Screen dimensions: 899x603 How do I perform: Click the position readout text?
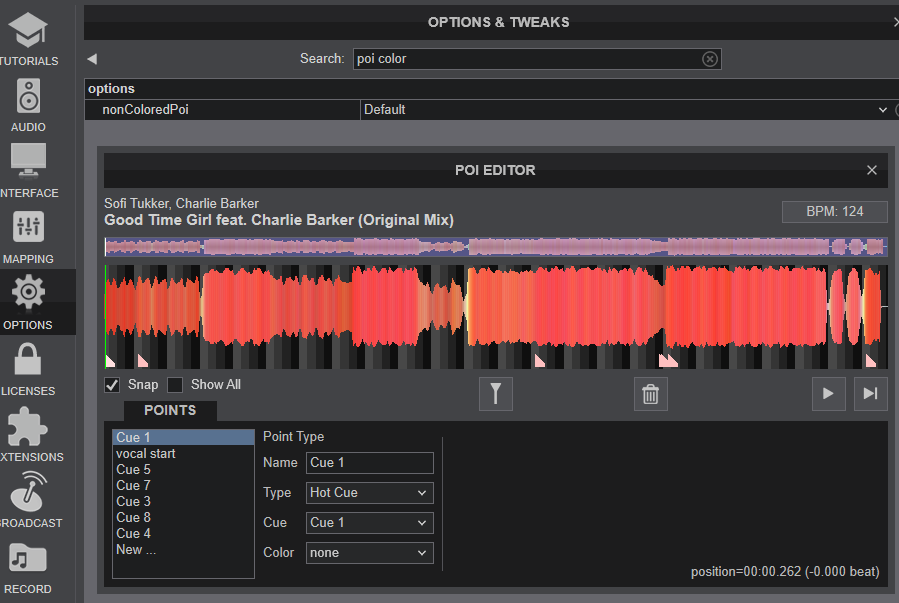point(785,571)
